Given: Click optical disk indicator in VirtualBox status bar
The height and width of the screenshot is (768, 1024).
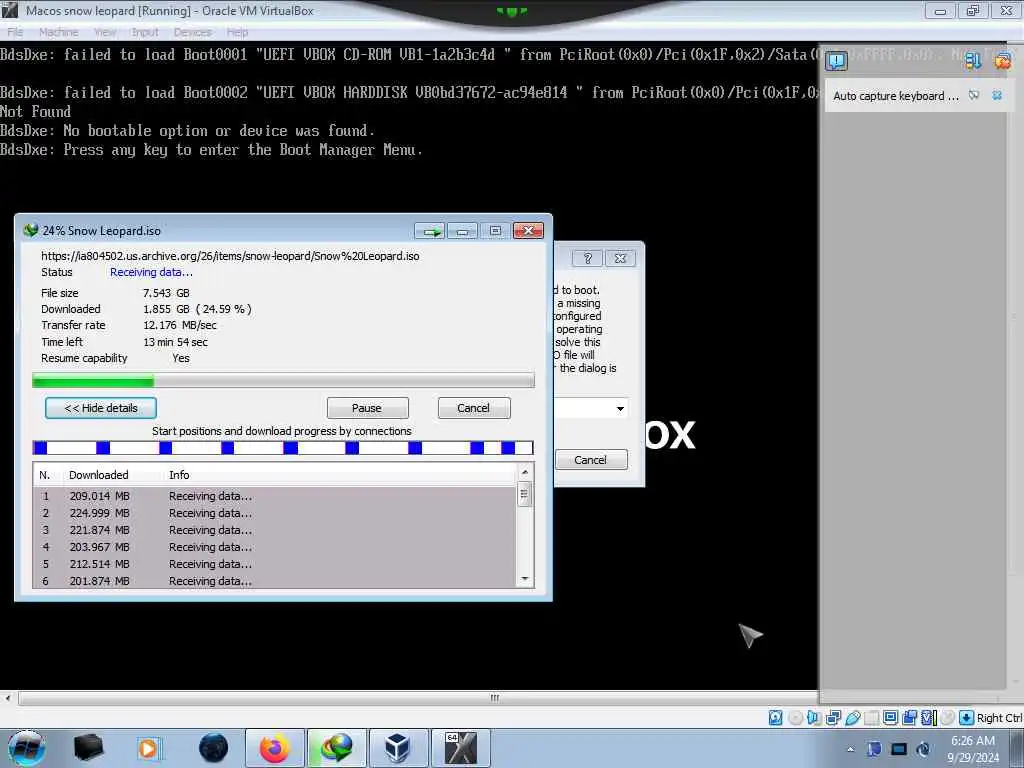Looking at the screenshot, I should point(795,718).
